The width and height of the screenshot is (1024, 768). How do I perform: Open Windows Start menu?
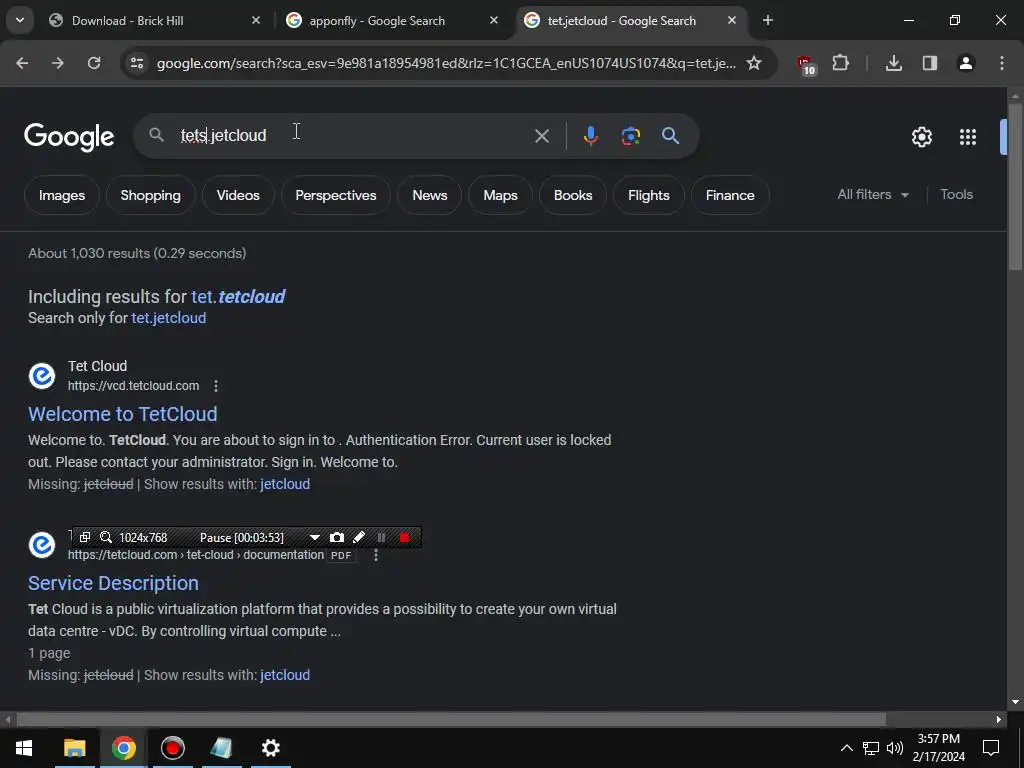pos(24,748)
